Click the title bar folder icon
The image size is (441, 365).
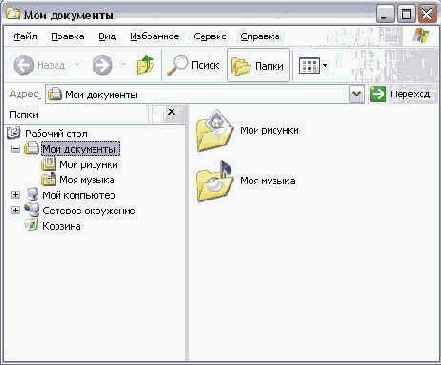point(13,14)
